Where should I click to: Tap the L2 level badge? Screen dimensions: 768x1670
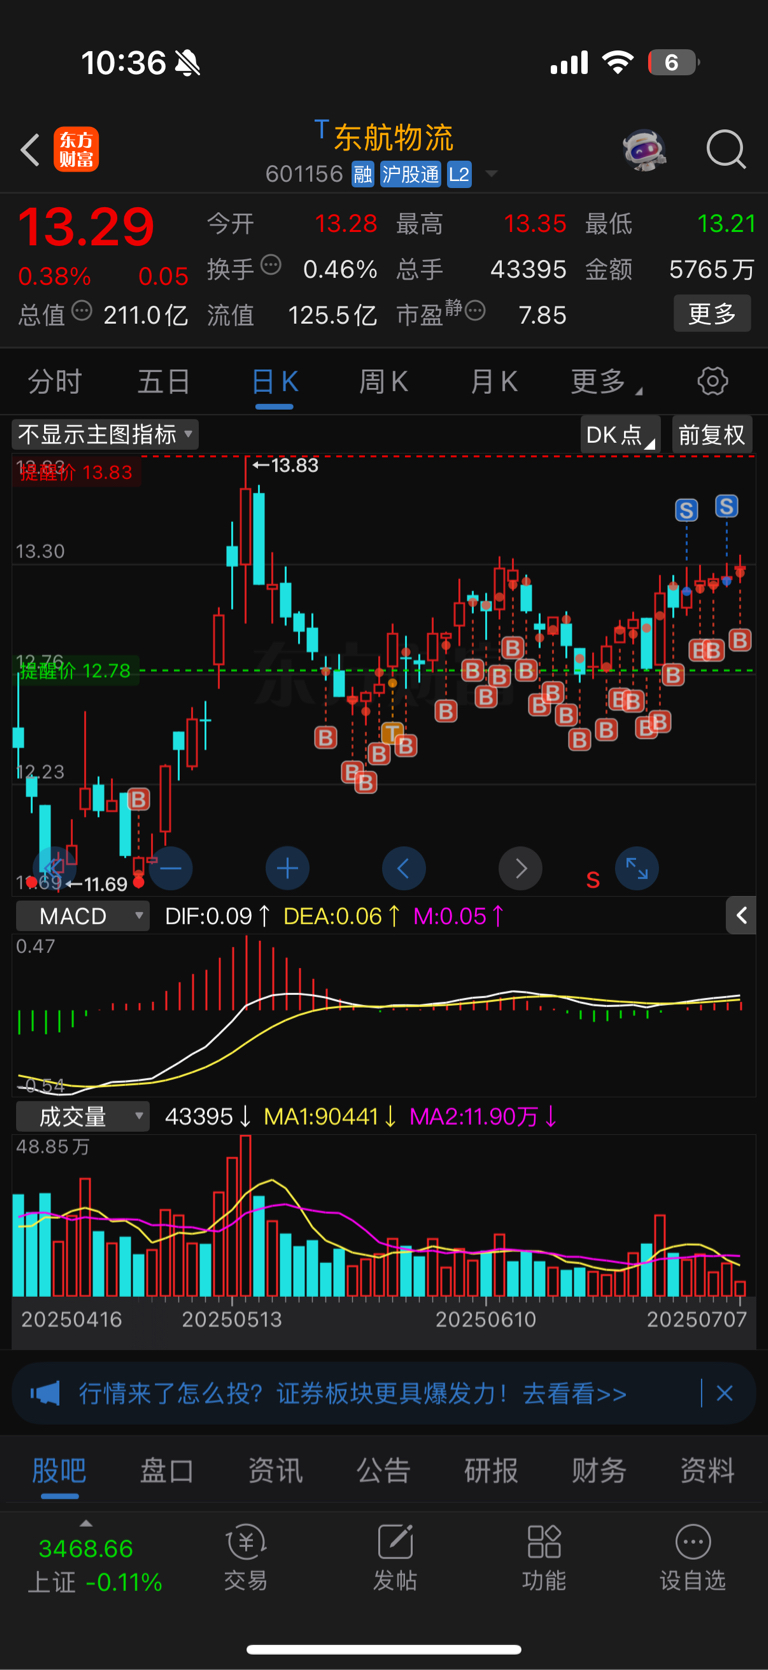tap(459, 174)
